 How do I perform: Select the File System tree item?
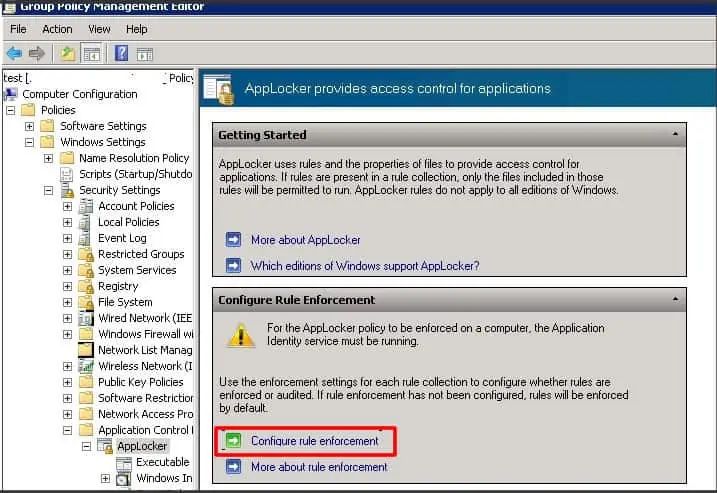pyautogui.click(x=125, y=302)
